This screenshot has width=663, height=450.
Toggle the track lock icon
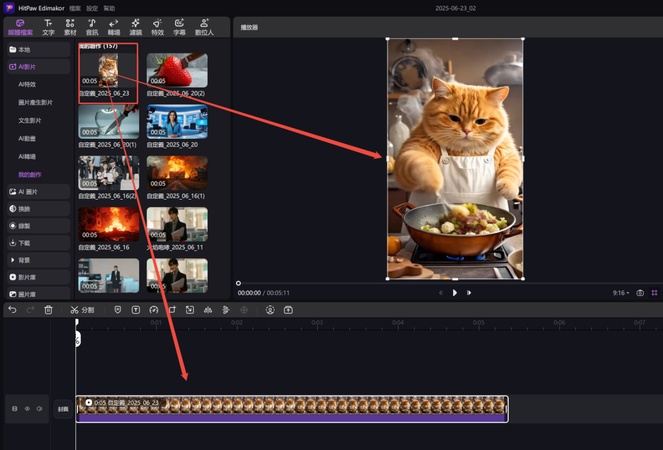tap(14, 409)
